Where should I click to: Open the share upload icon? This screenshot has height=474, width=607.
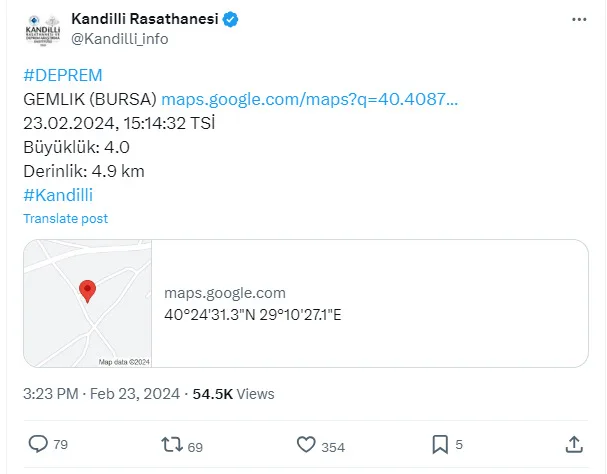pyautogui.click(x=574, y=444)
